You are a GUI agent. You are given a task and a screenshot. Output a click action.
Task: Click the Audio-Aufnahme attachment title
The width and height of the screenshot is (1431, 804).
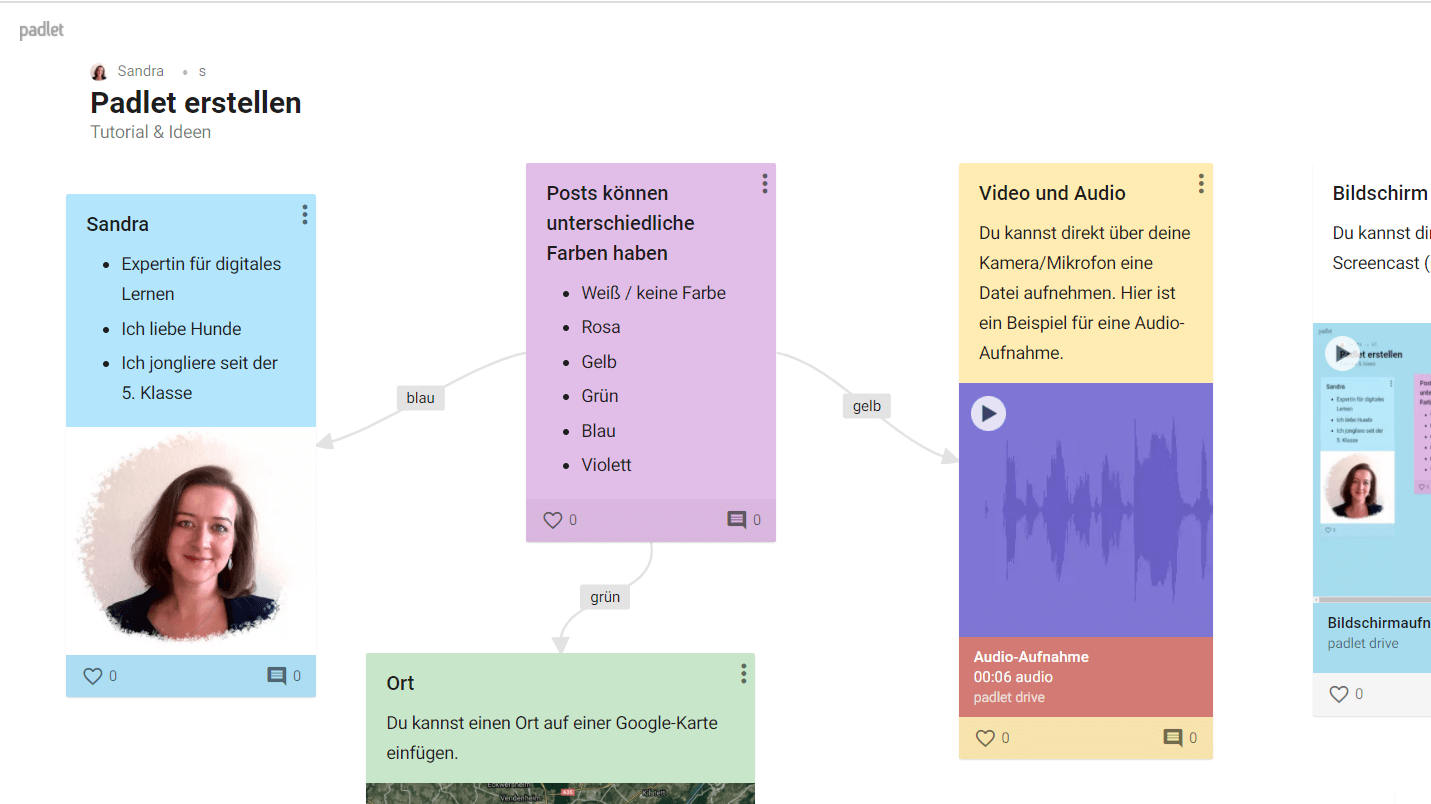click(1031, 657)
